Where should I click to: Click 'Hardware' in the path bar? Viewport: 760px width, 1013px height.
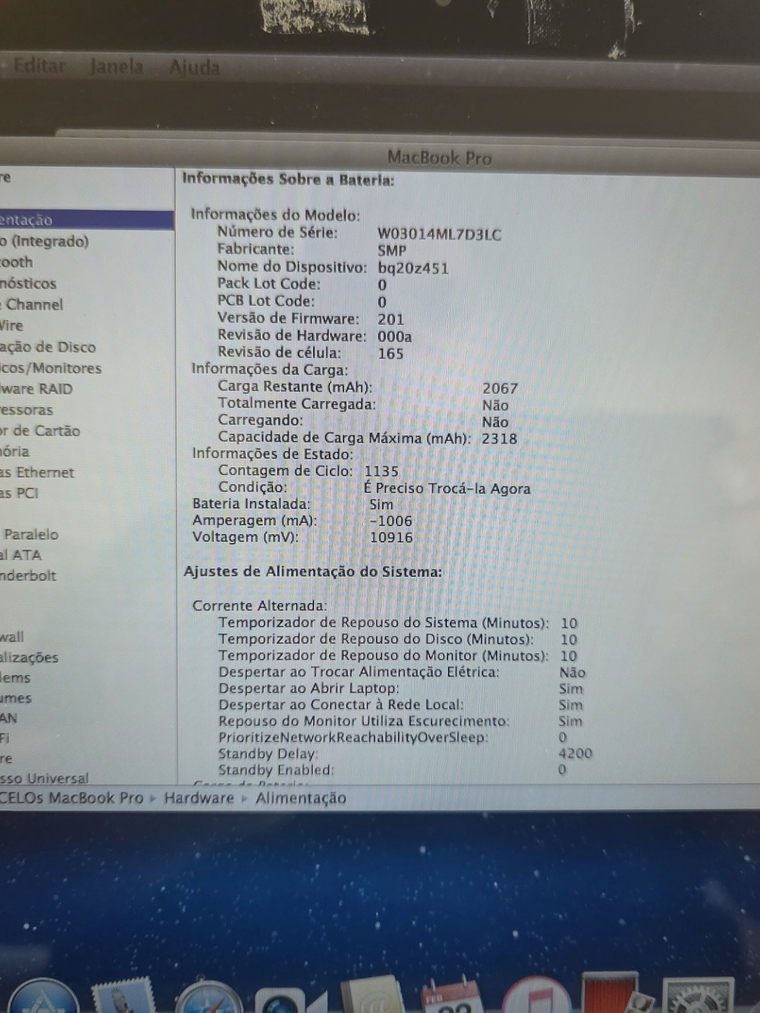[198, 798]
